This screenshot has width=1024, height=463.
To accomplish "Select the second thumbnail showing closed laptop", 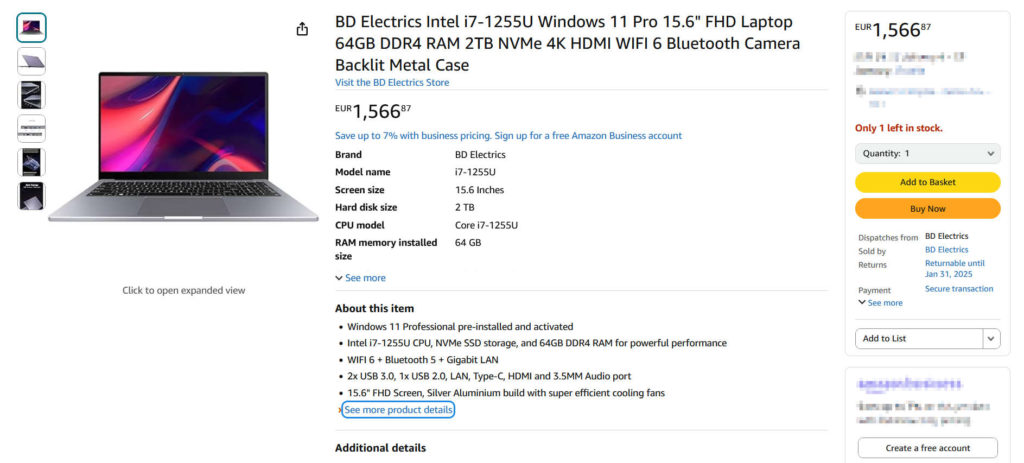I will click(31, 61).
